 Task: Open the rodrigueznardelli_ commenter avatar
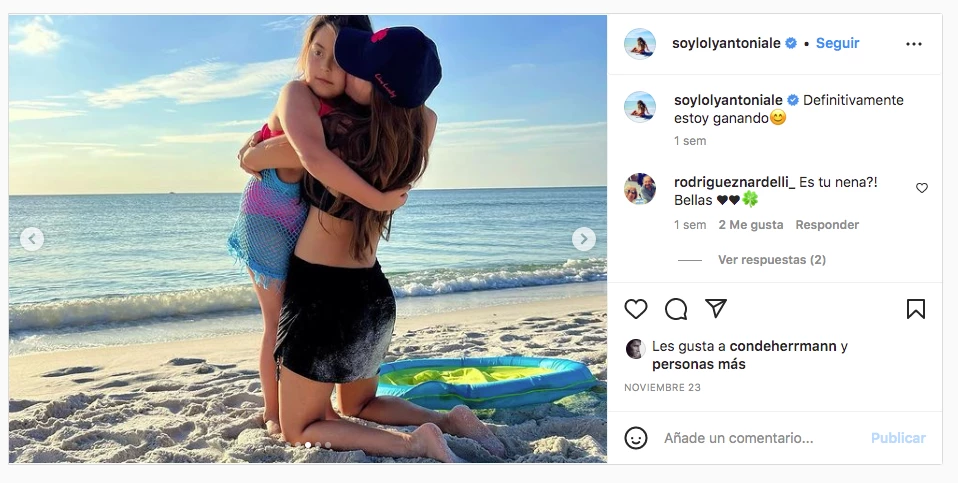point(640,189)
